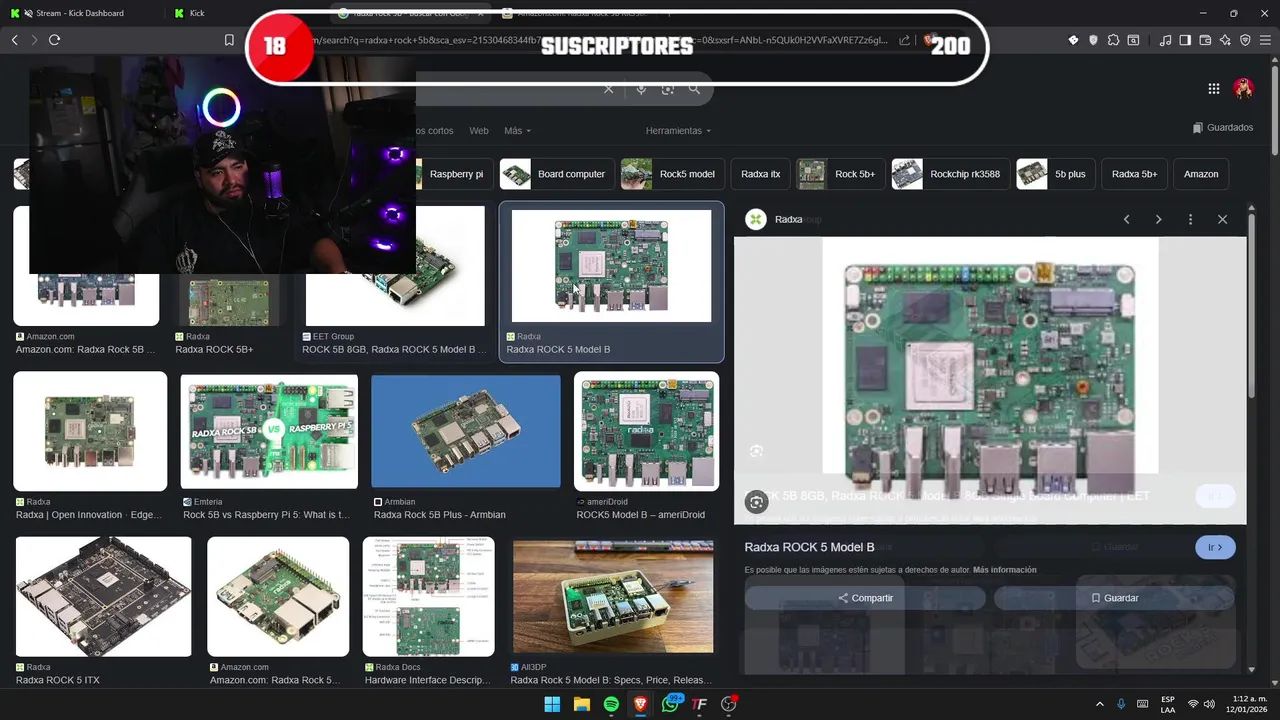Screen dimensions: 1280x720
Task: Close the image preview panel
Action: [1222, 219]
